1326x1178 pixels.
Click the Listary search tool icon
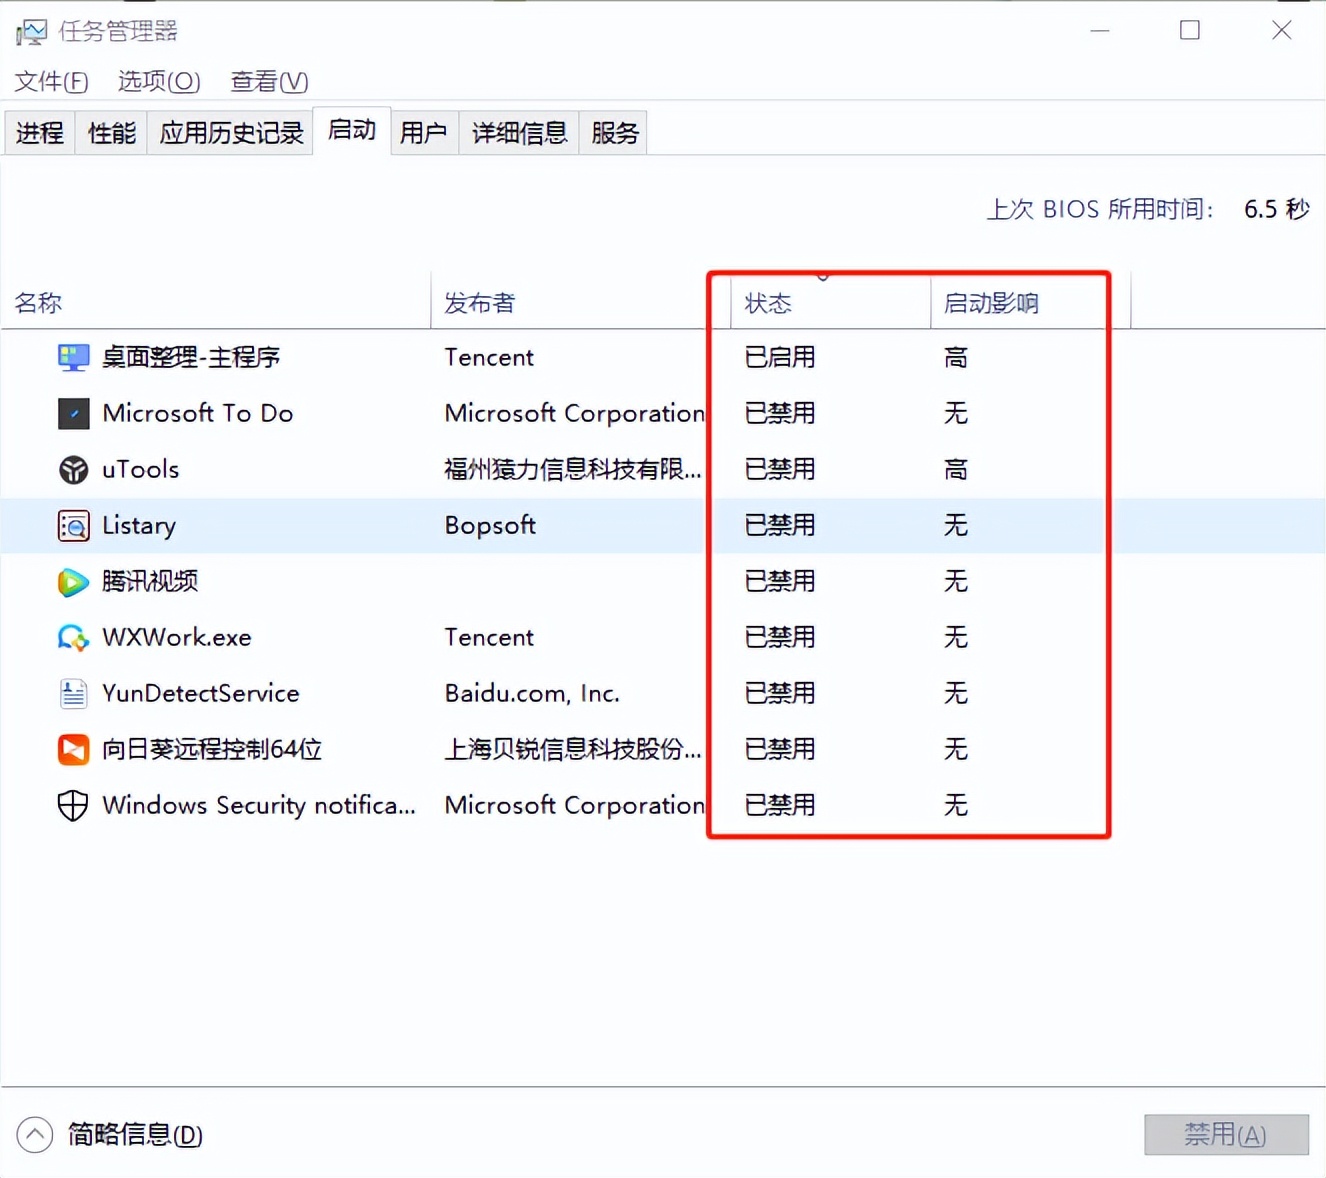[x=73, y=525]
